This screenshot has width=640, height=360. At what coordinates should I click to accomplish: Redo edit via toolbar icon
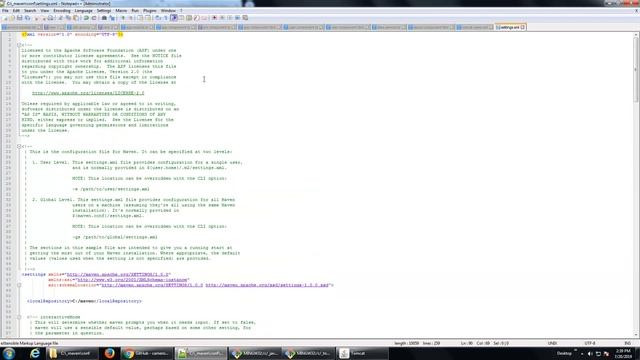94,18
